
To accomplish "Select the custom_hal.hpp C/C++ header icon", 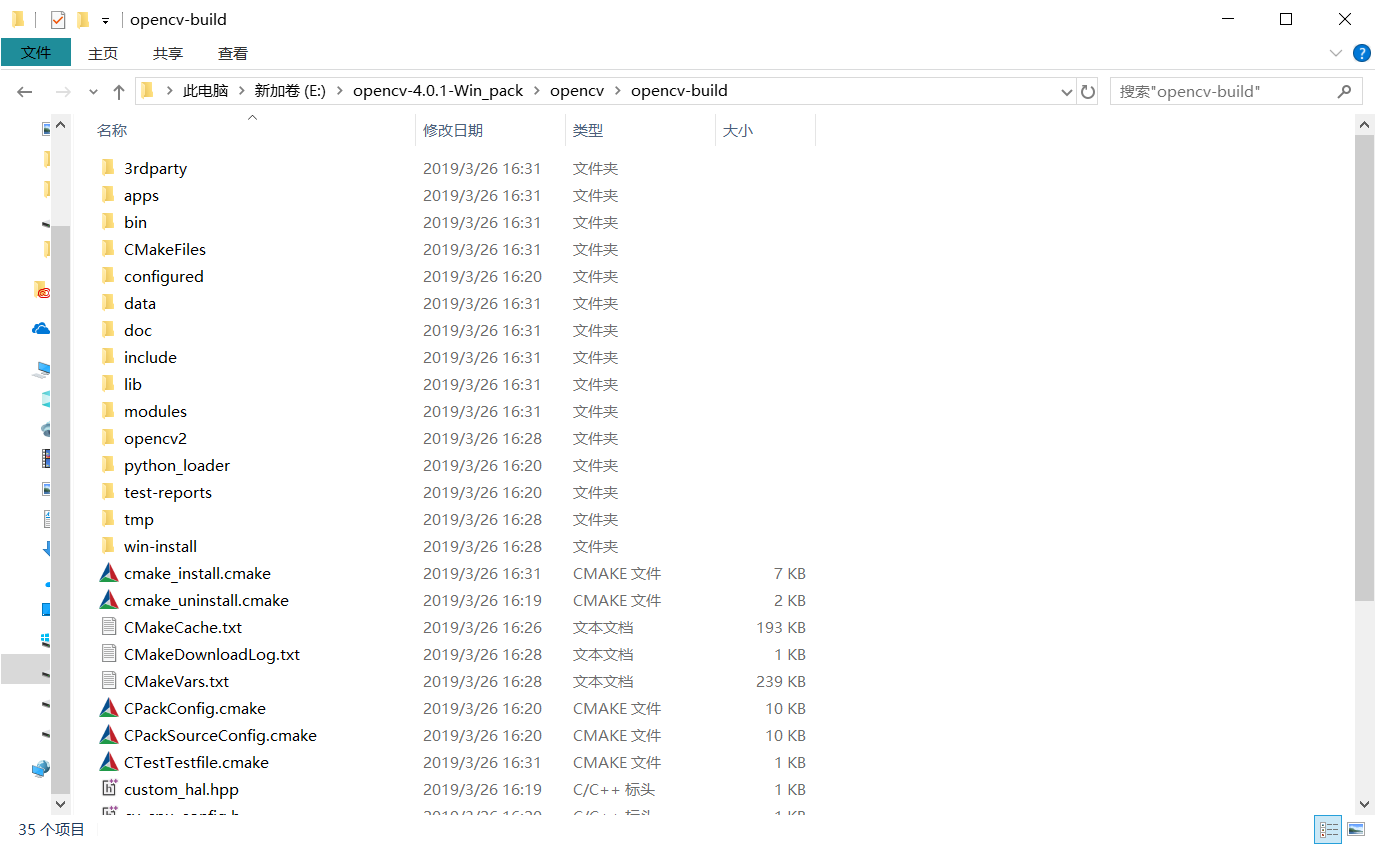I will click(x=109, y=789).
